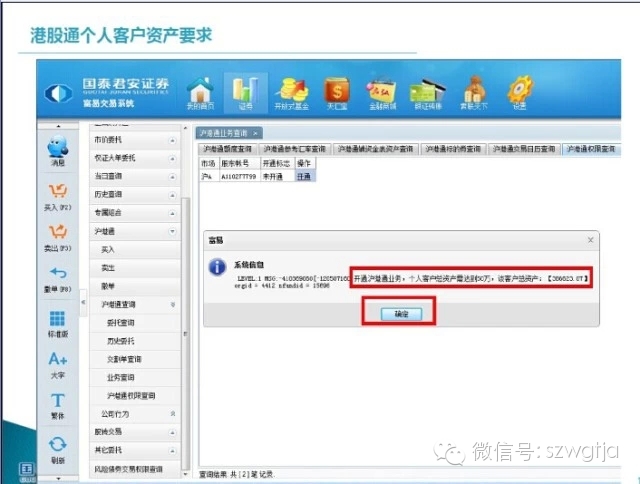Image resolution: width=640 pixels, height=484 pixels.
Task: Click the 开通标志 column header
Action: [x=277, y=163]
